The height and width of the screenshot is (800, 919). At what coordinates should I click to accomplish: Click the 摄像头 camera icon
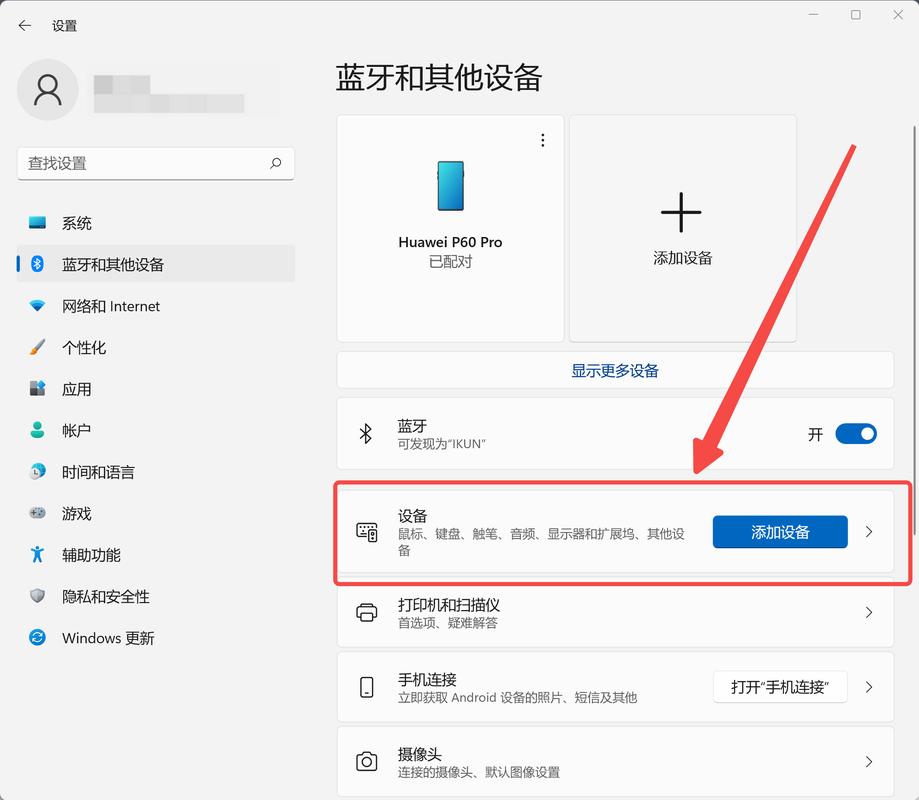click(366, 762)
